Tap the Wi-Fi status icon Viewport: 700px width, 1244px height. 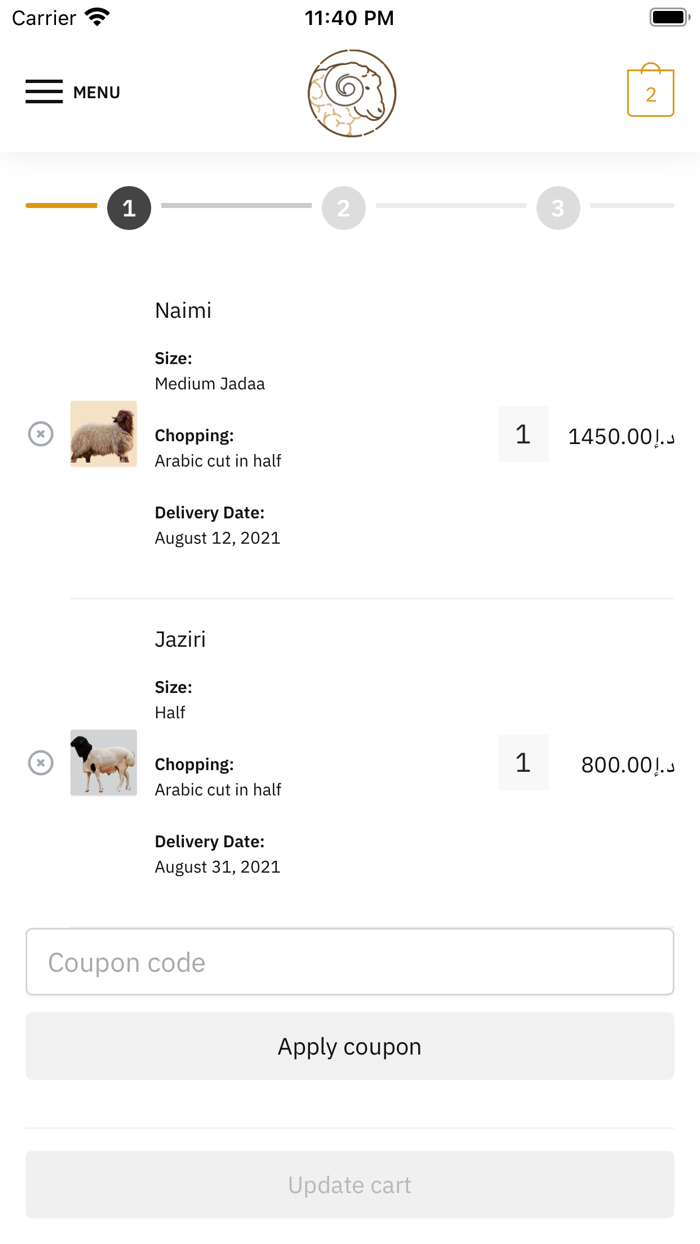pyautogui.click(x=97, y=17)
